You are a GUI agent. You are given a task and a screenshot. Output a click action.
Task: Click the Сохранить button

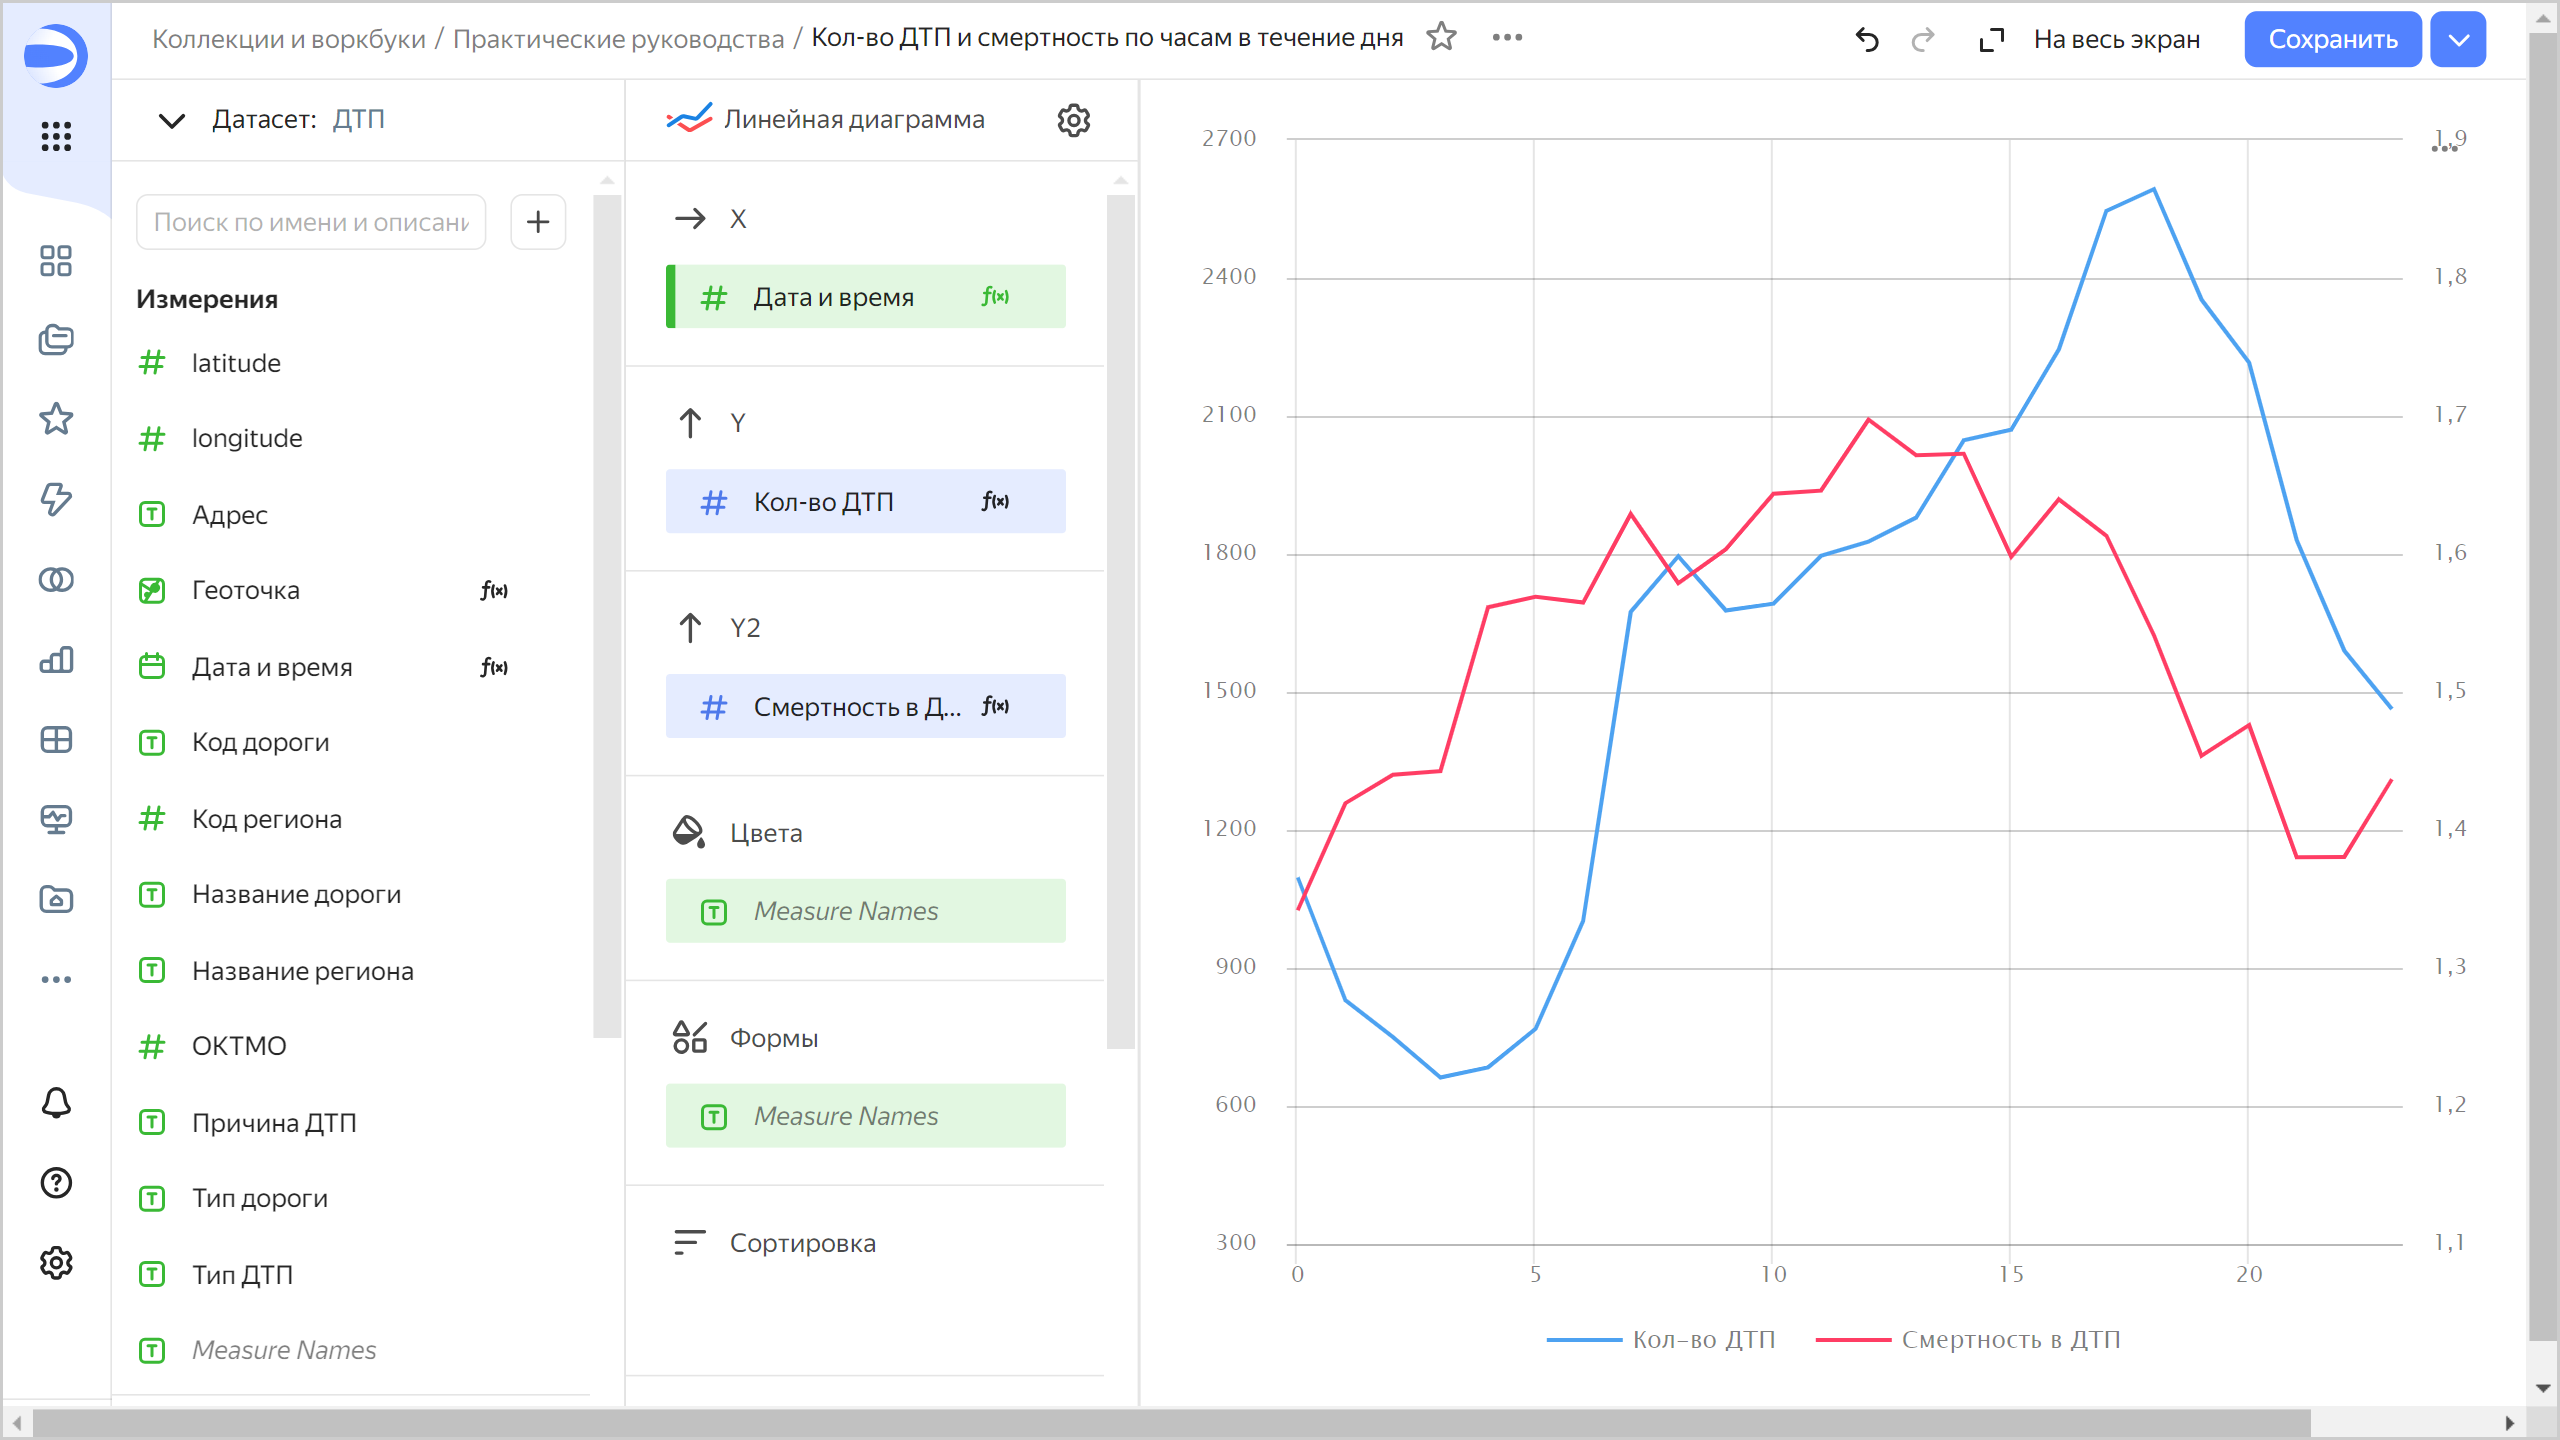(x=2332, y=40)
